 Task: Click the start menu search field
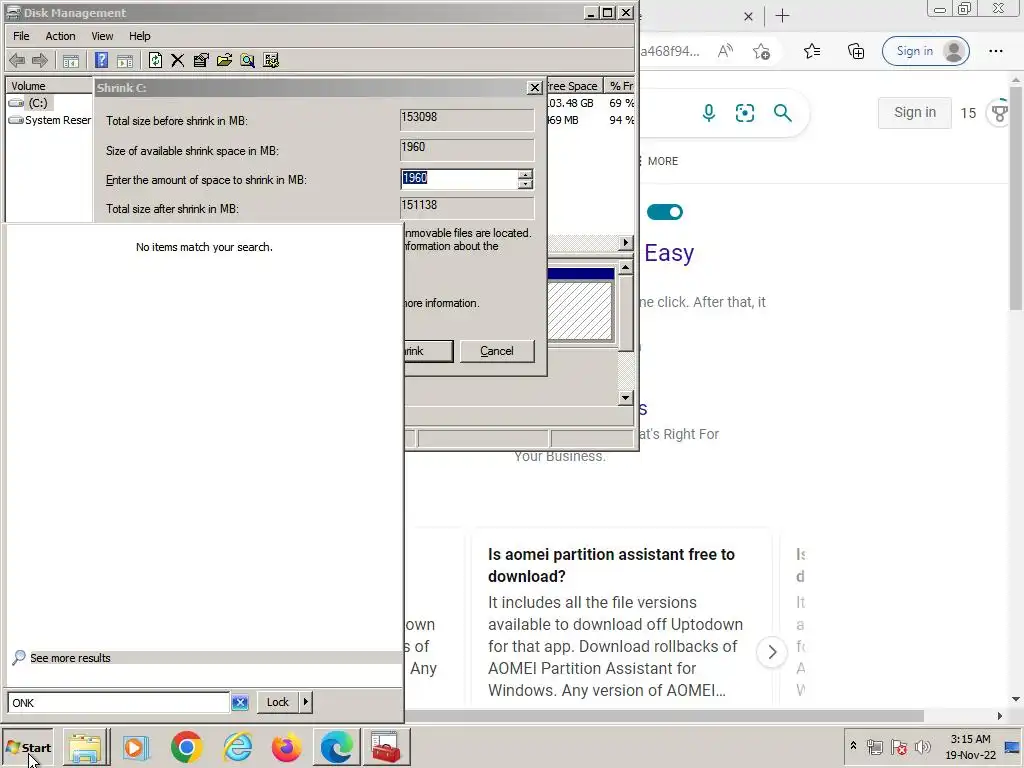119,703
